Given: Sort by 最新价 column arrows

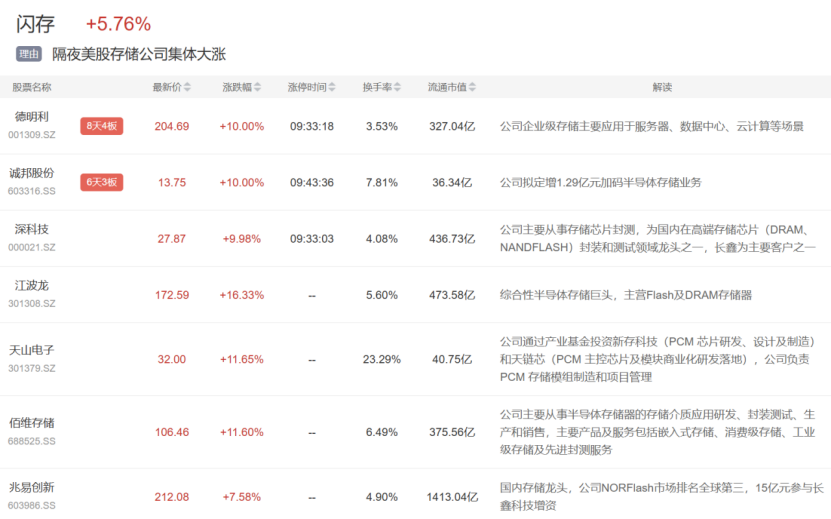Looking at the screenshot, I should (187, 87).
